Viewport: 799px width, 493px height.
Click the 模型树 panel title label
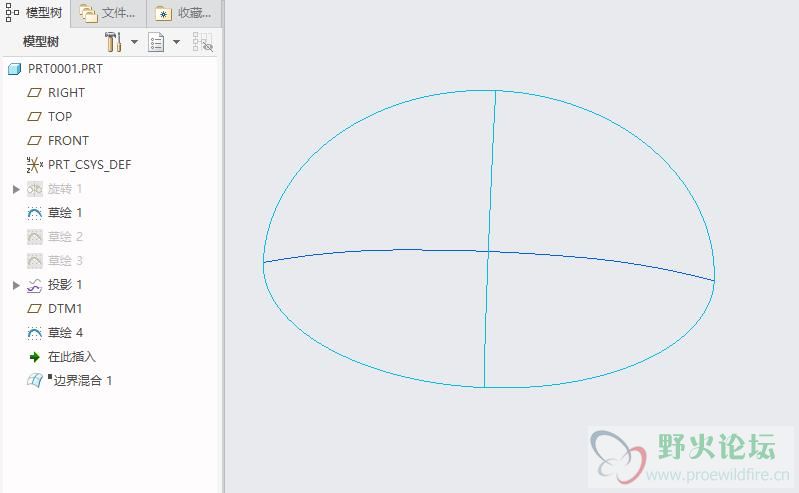pos(41,42)
